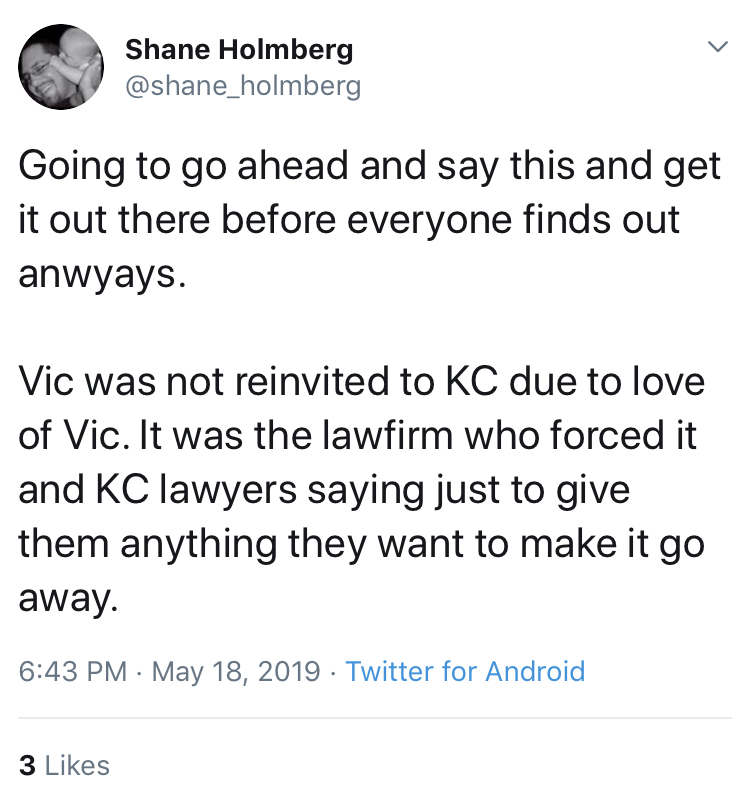This screenshot has height=798, width=750.
Task: Click the May 18, 2019 date
Action: (236, 671)
